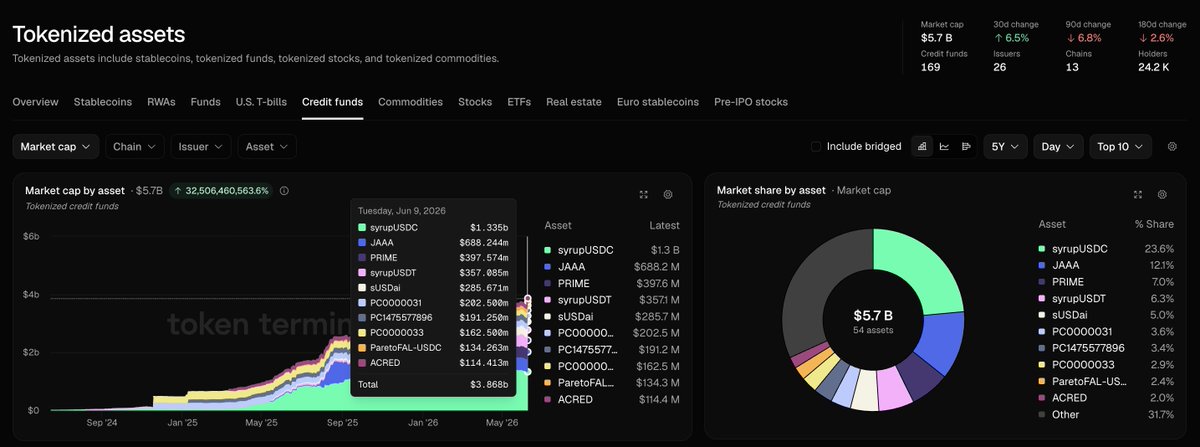The height and width of the screenshot is (447, 1200).
Task: Go to the ETFs tab
Action: pos(519,102)
